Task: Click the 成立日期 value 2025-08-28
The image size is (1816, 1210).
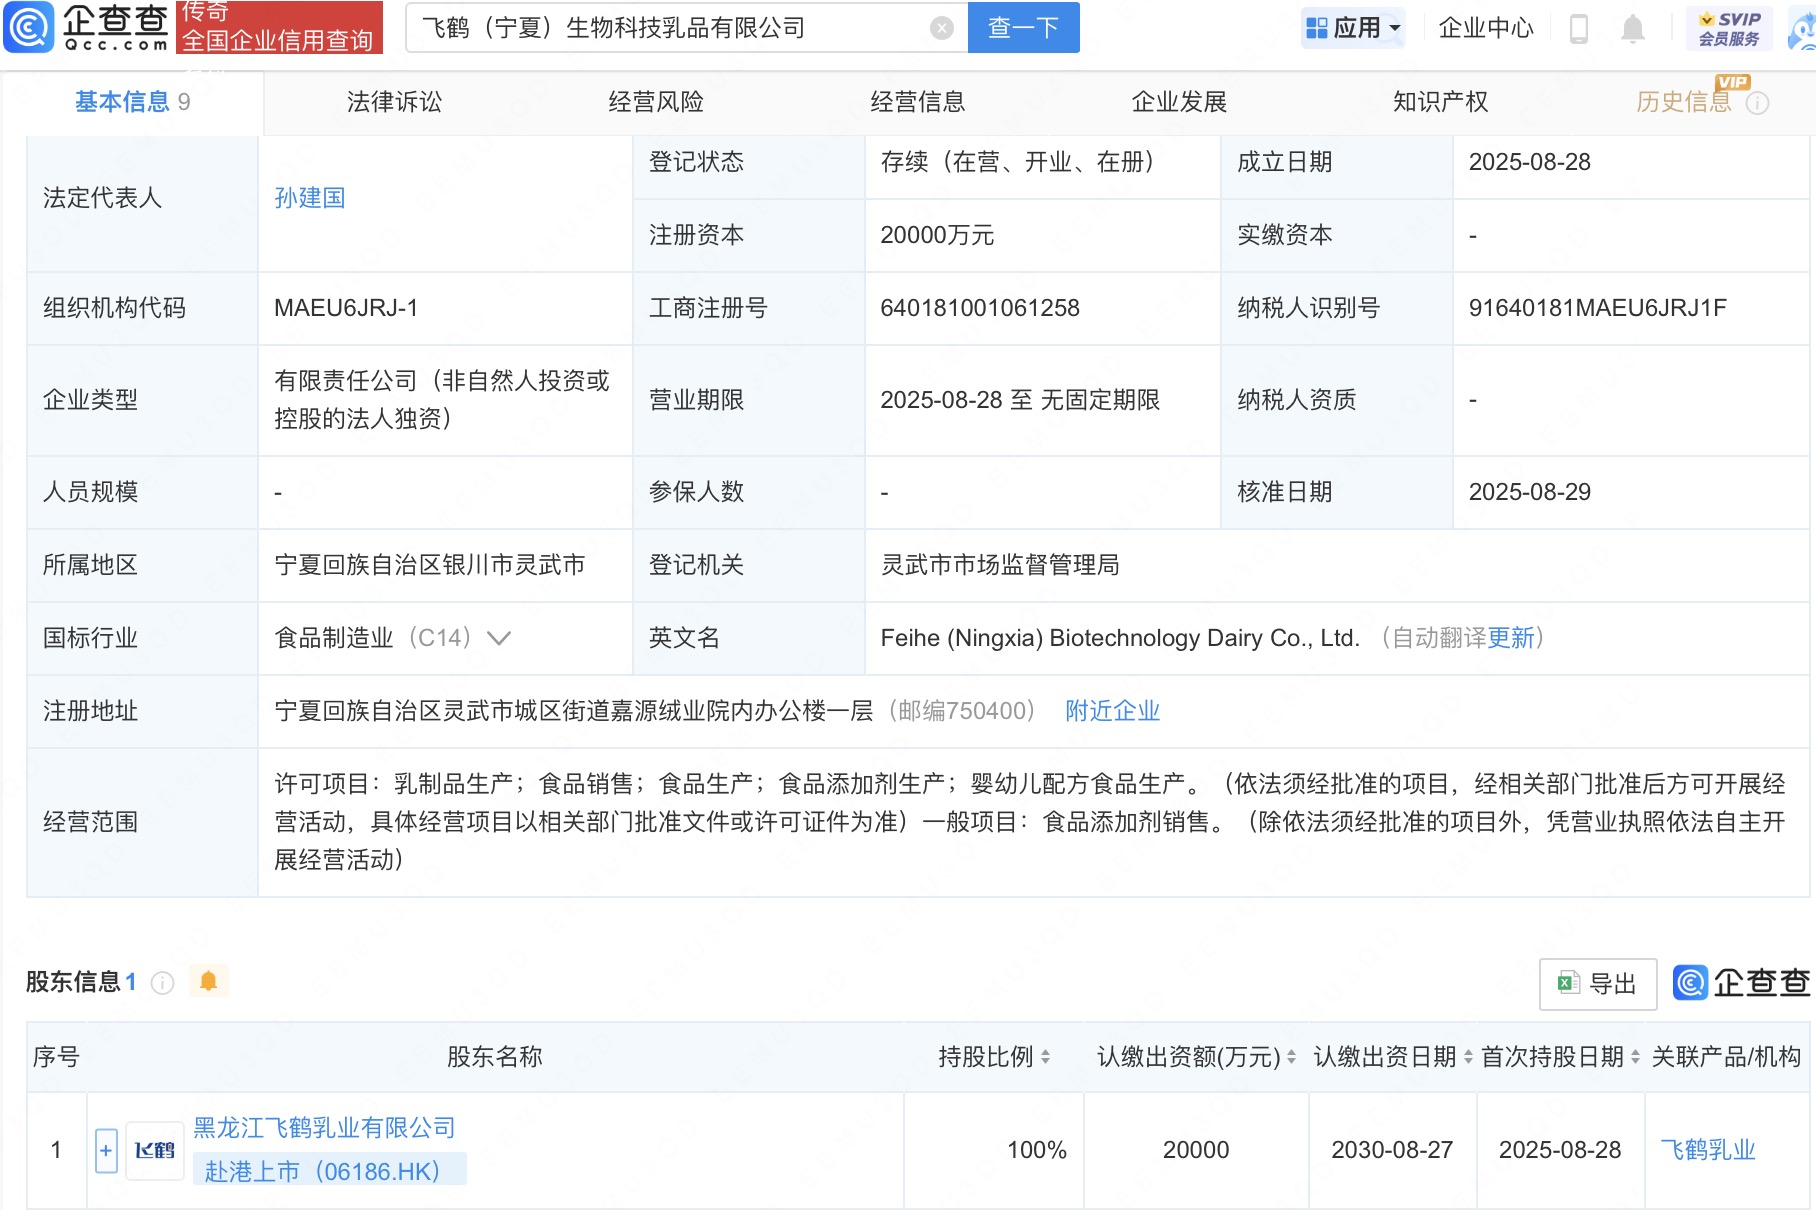Action: 1529,162
